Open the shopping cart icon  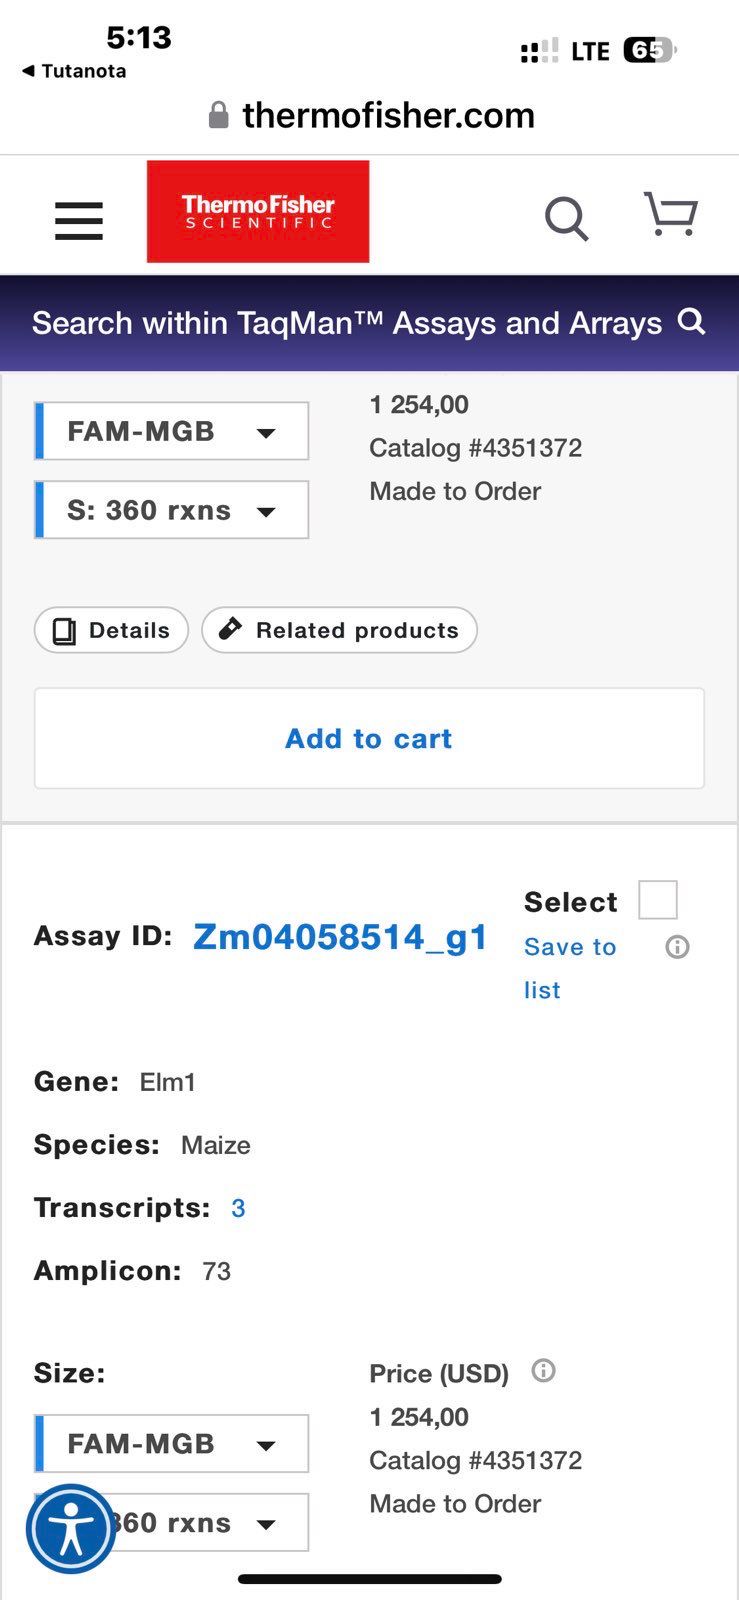670,214
